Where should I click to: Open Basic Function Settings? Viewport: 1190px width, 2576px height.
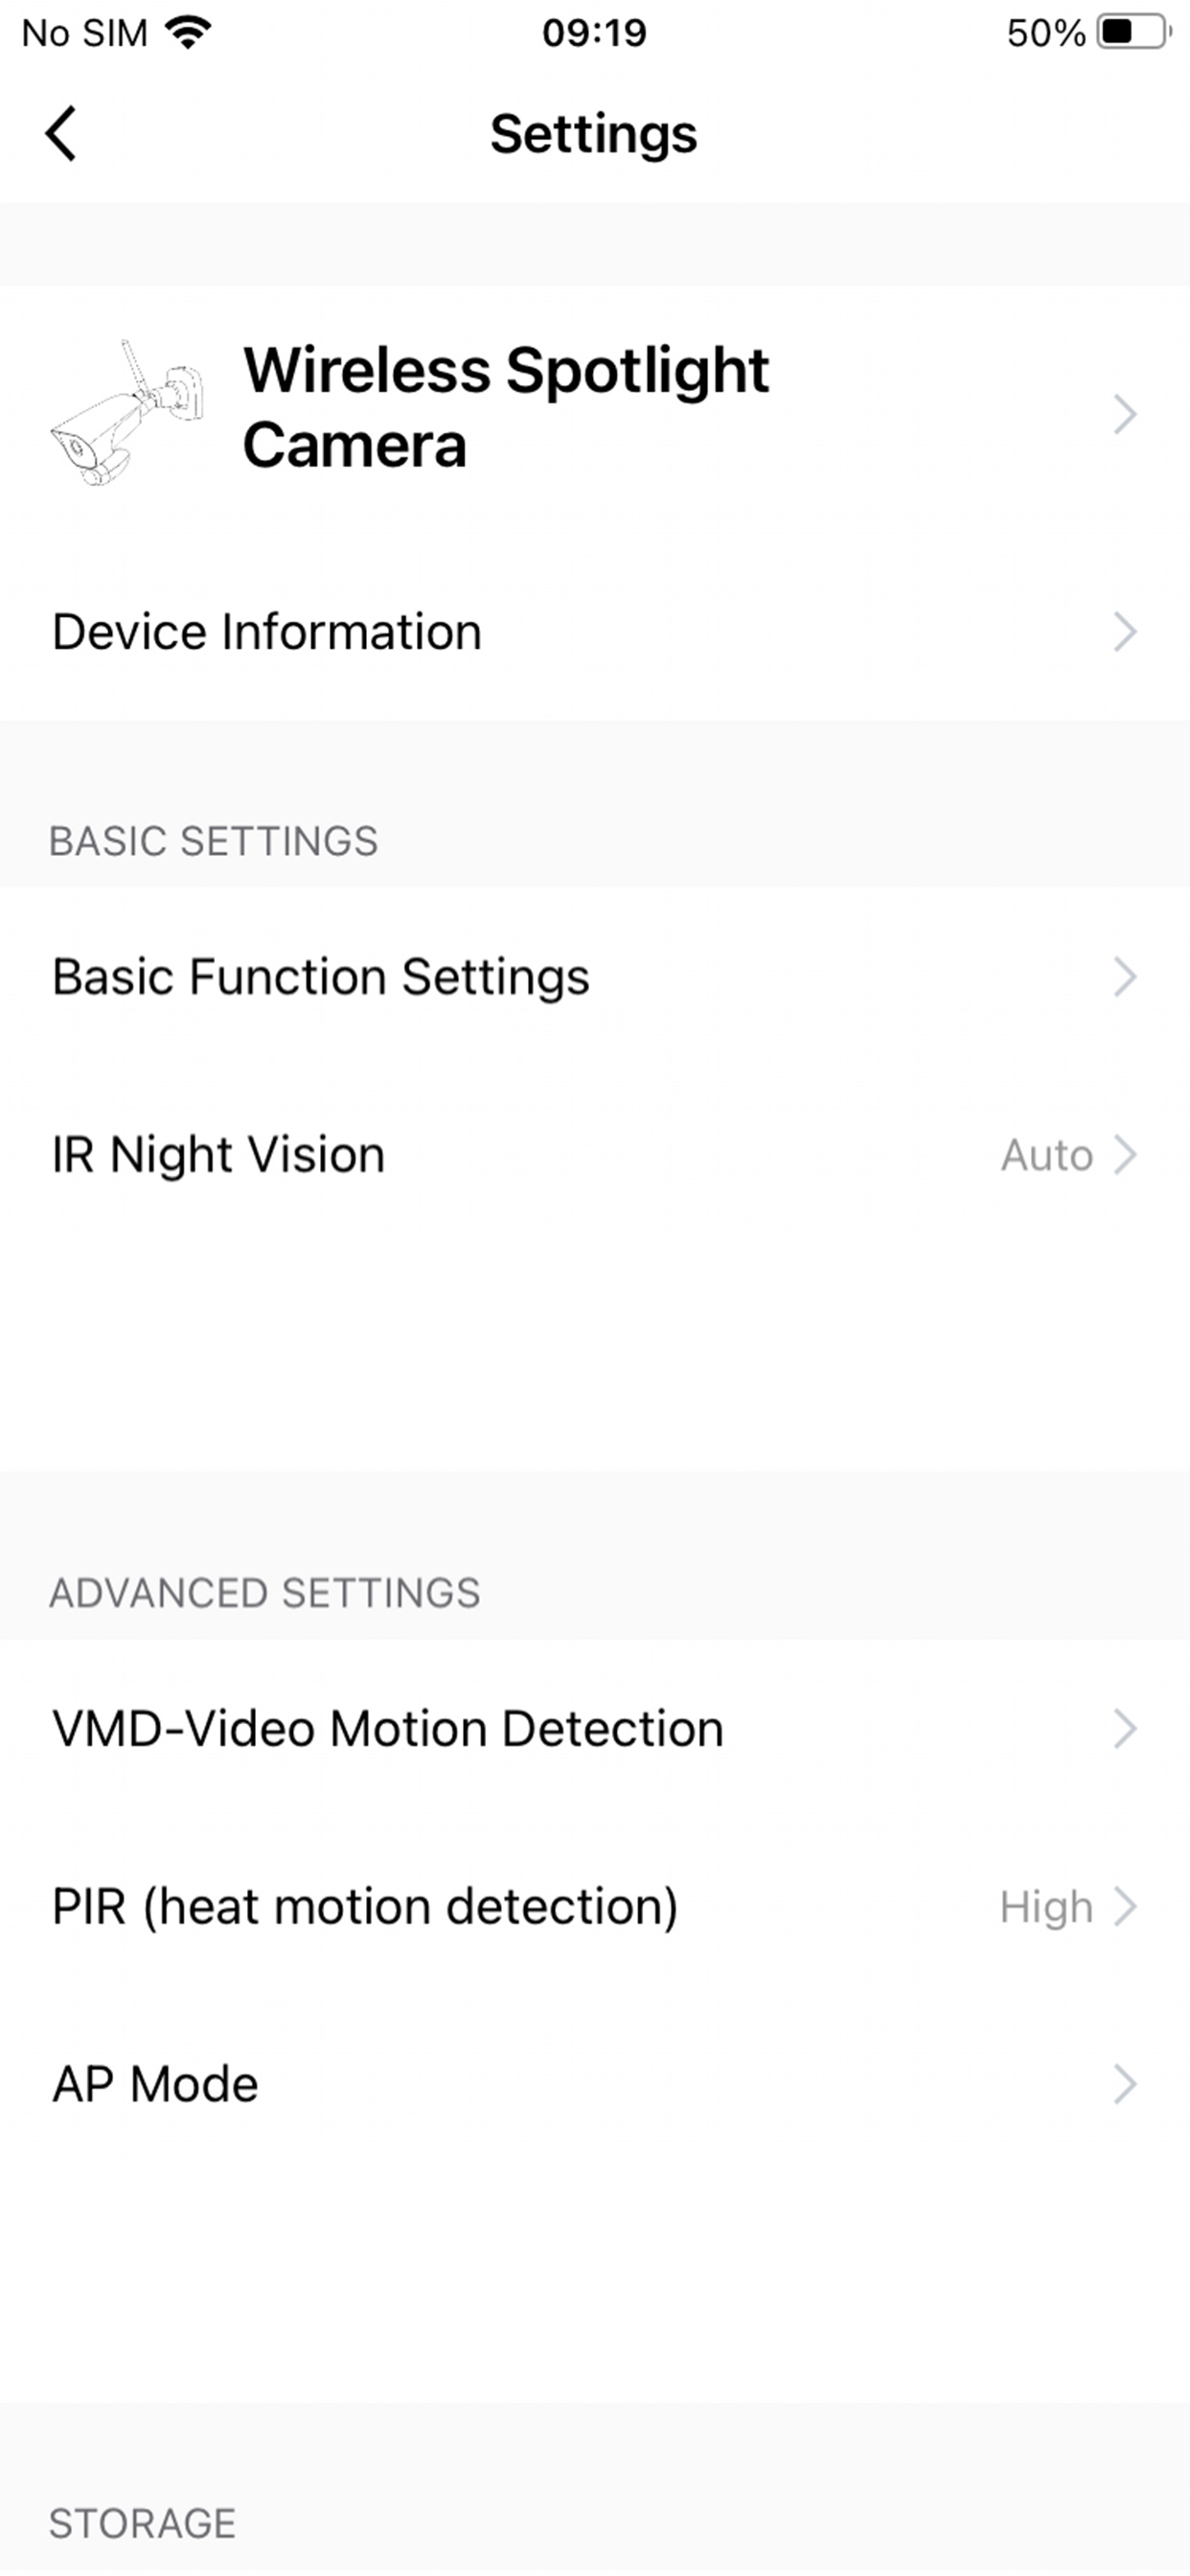tap(595, 977)
